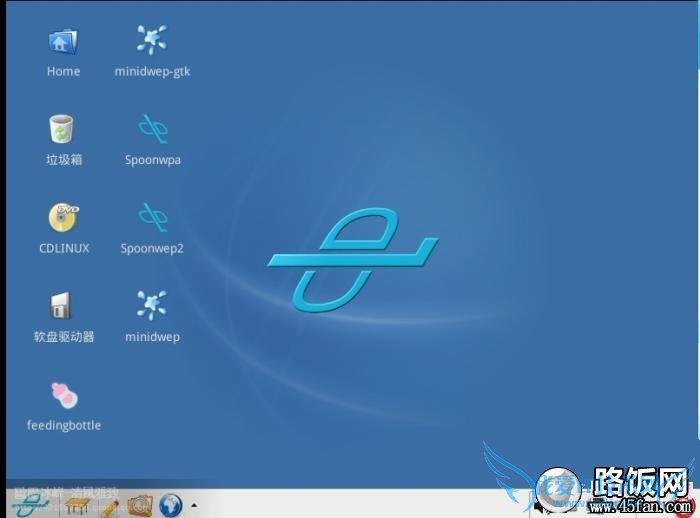Open the file manager launcher in taskbar
Screen dimensions: 700x518
[x=140, y=505]
